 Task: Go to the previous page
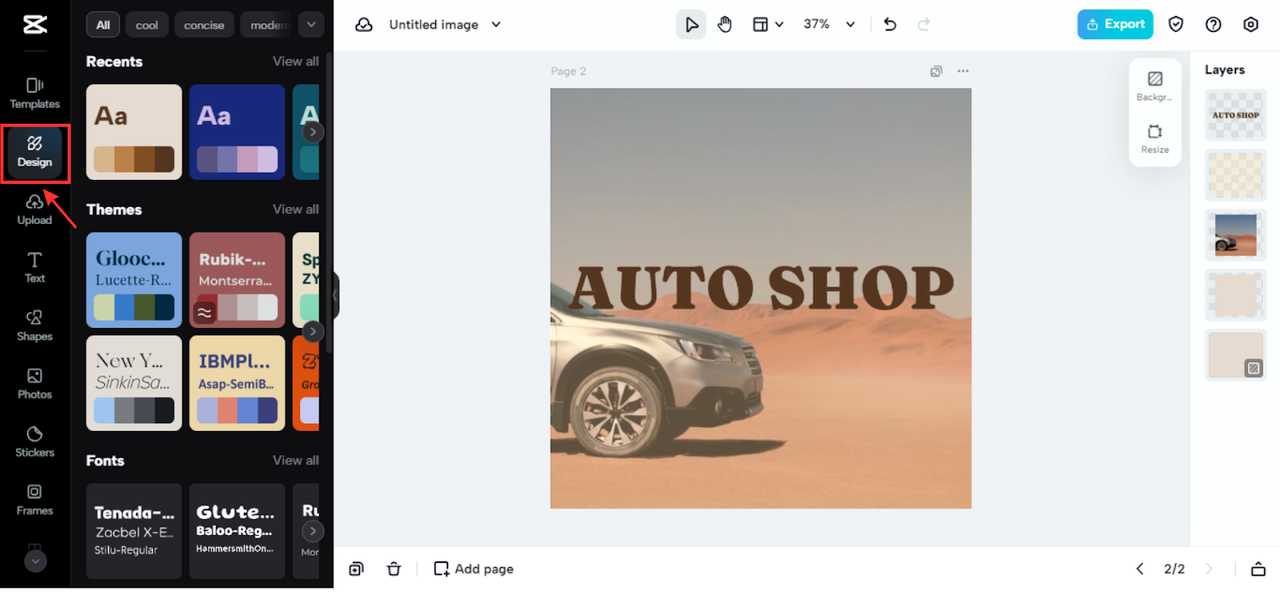(x=1140, y=569)
